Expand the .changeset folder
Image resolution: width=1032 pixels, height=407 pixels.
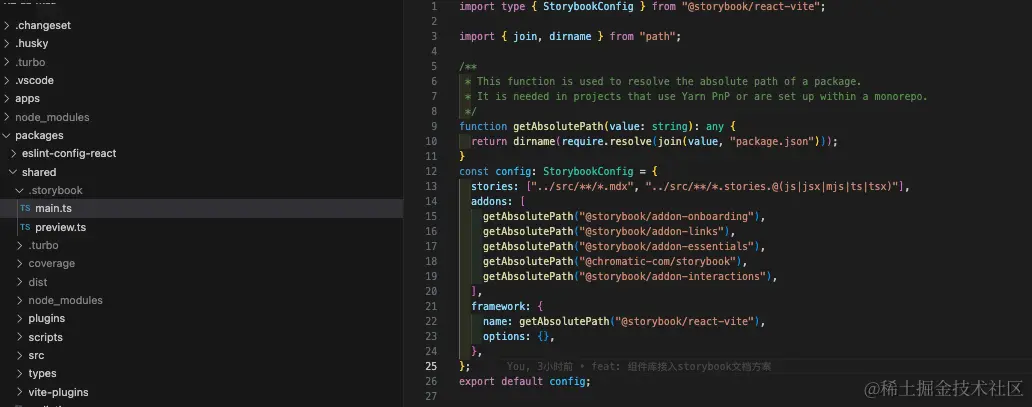pyautogui.click(x=43, y=25)
